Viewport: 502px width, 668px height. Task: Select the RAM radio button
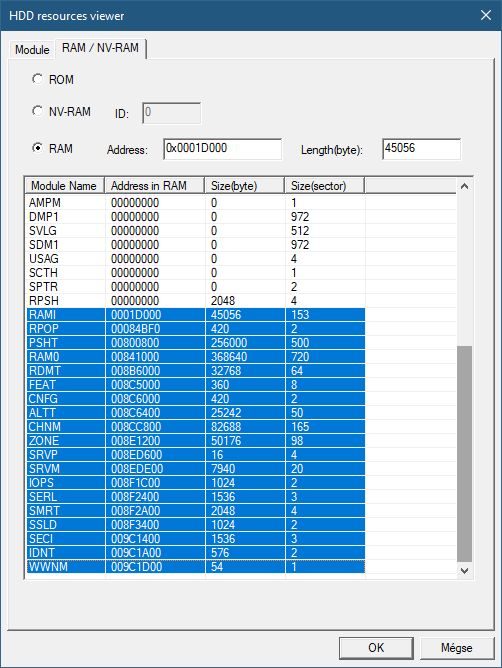pyautogui.click(x=38, y=148)
